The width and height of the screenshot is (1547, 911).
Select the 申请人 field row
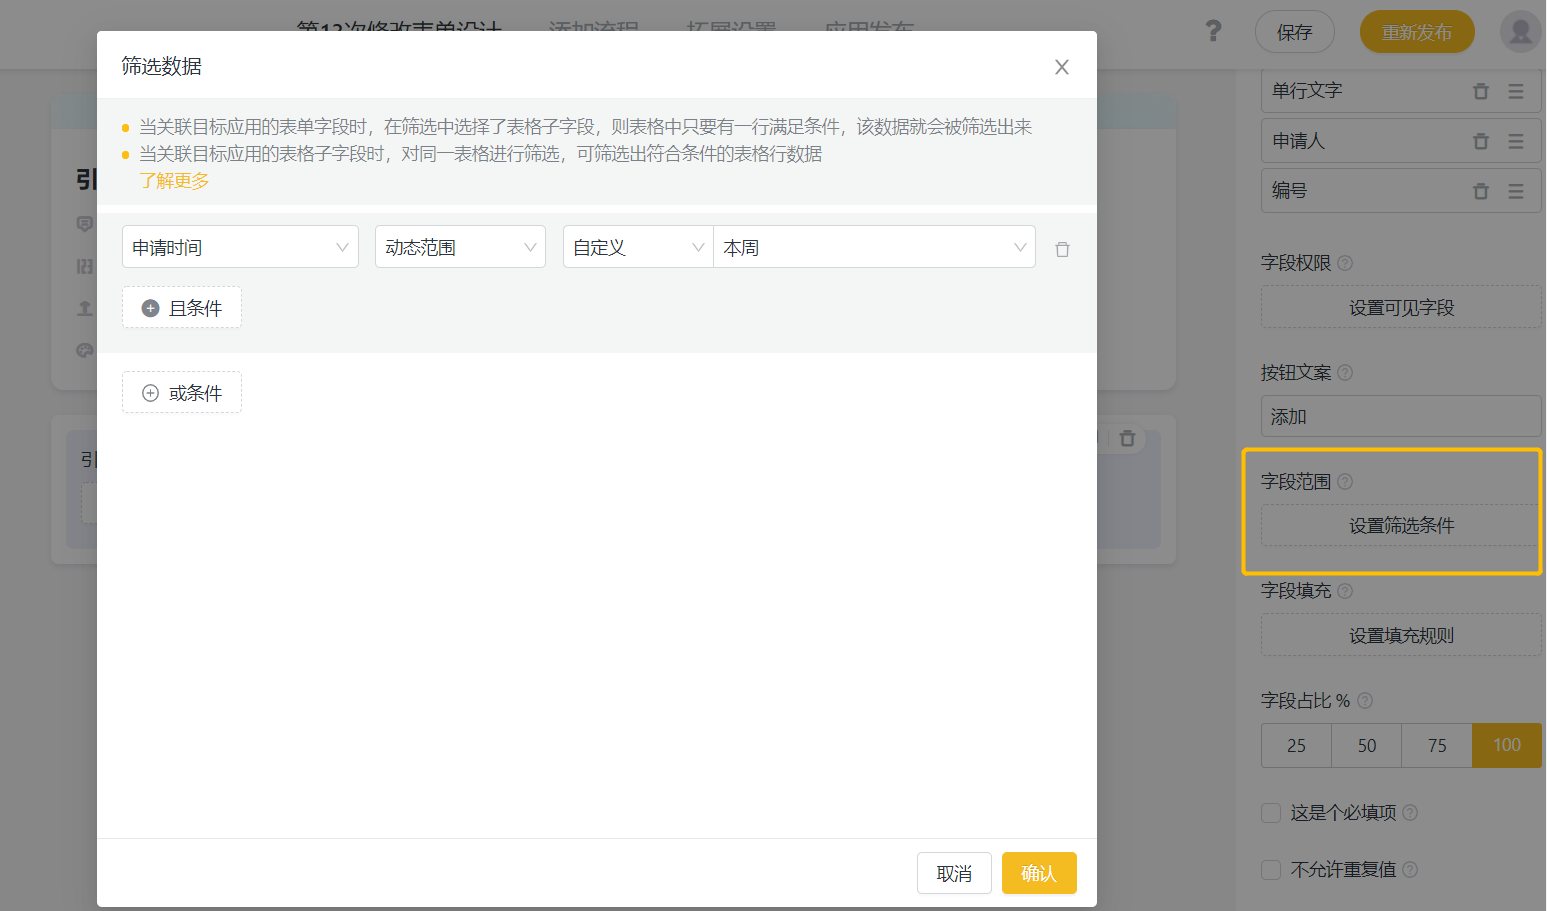[1401, 141]
